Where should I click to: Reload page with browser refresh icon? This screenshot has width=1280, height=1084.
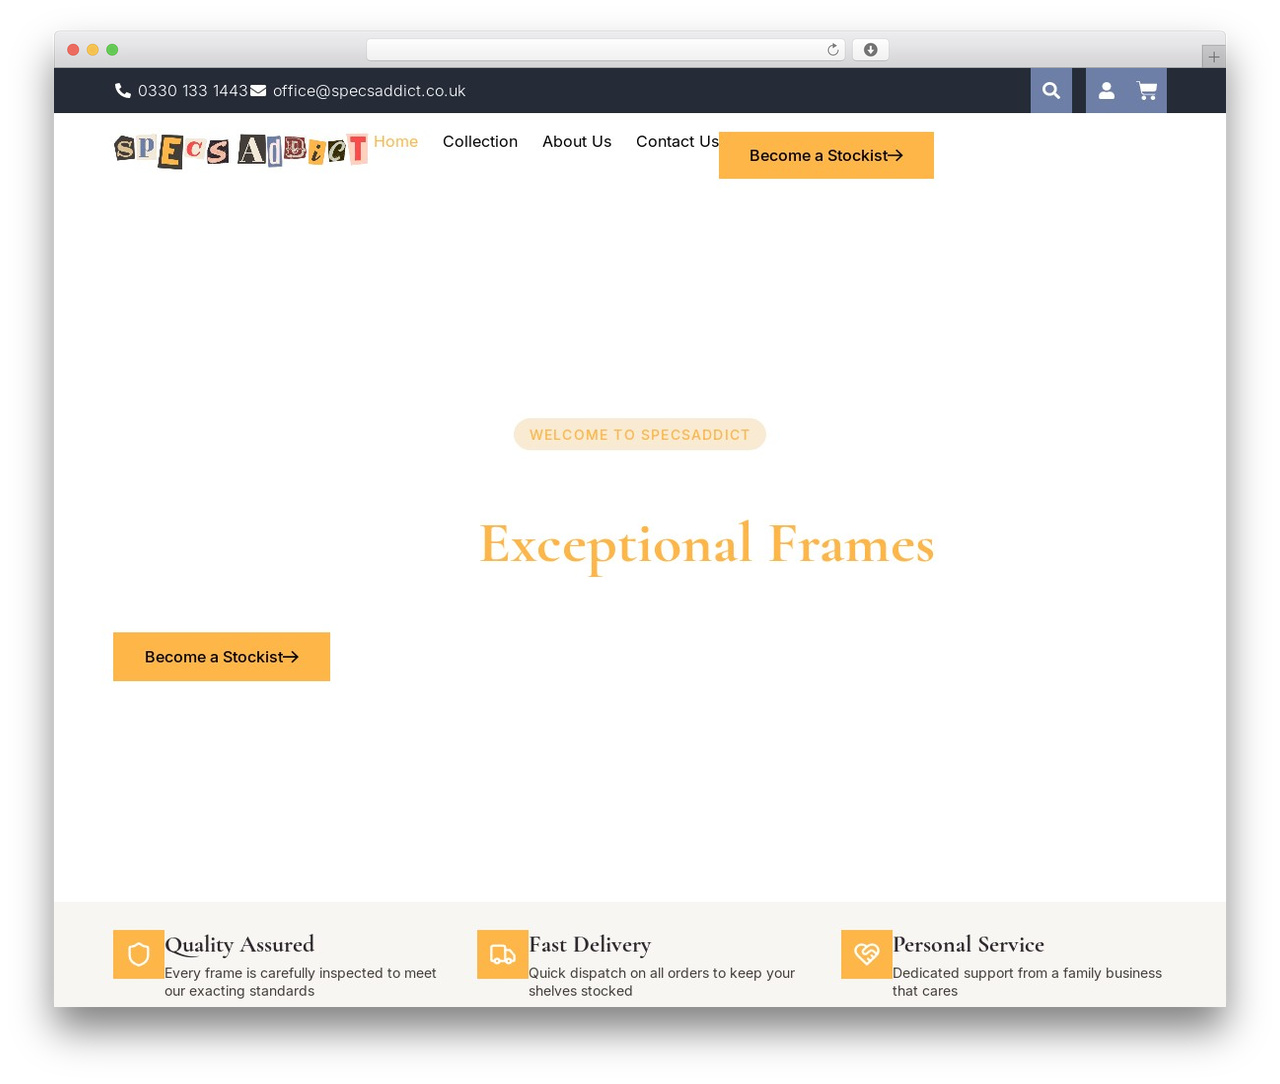[833, 50]
